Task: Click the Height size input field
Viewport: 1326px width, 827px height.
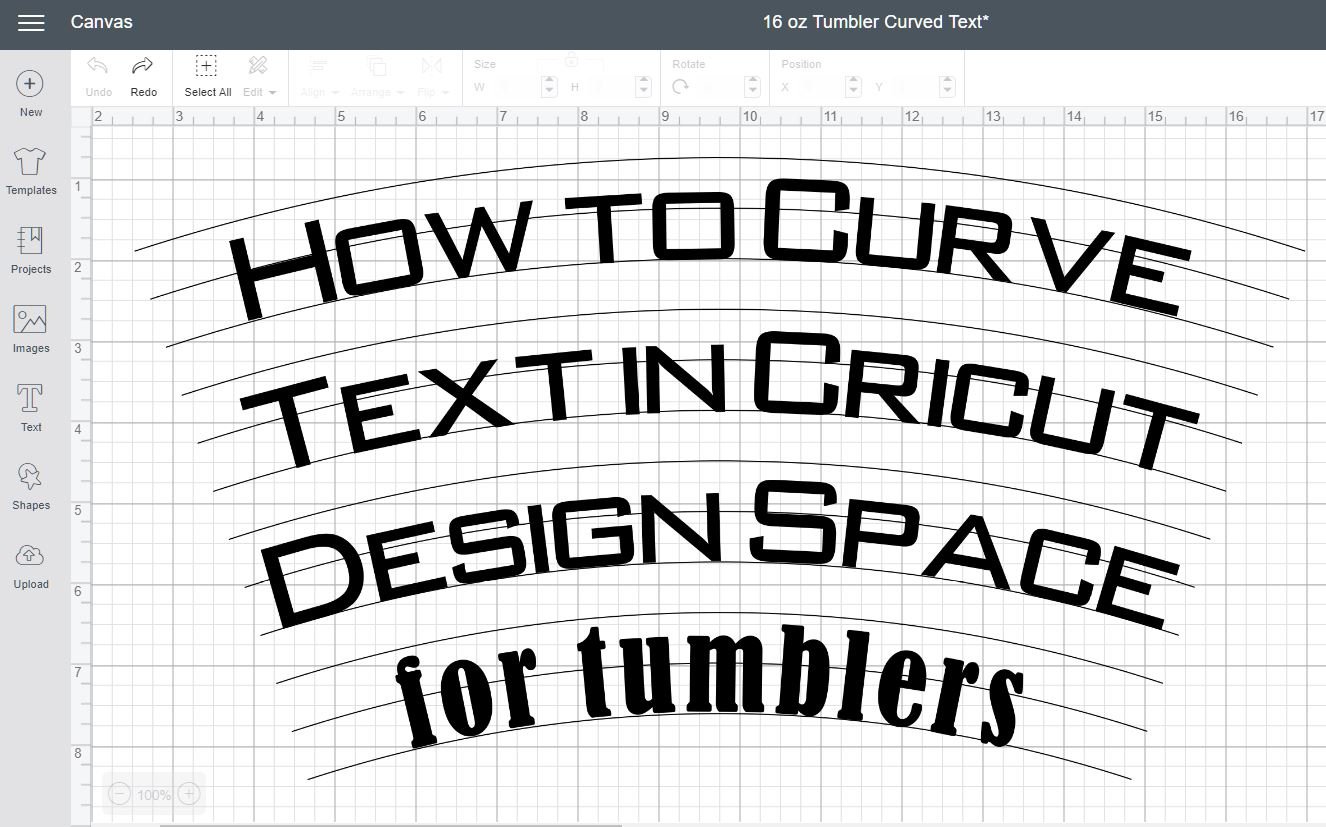Action: pyautogui.click(x=609, y=88)
